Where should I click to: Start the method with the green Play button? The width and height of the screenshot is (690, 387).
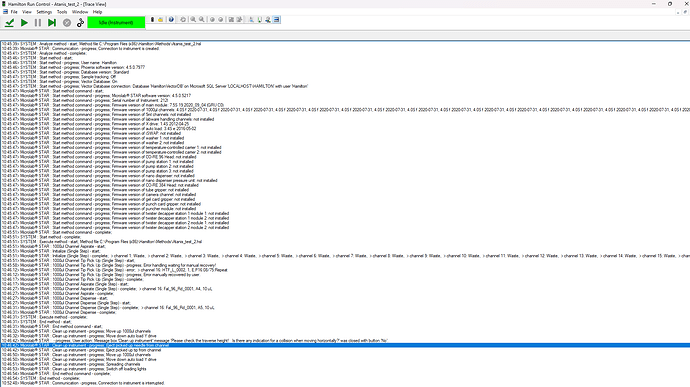(x=24, y=22)
